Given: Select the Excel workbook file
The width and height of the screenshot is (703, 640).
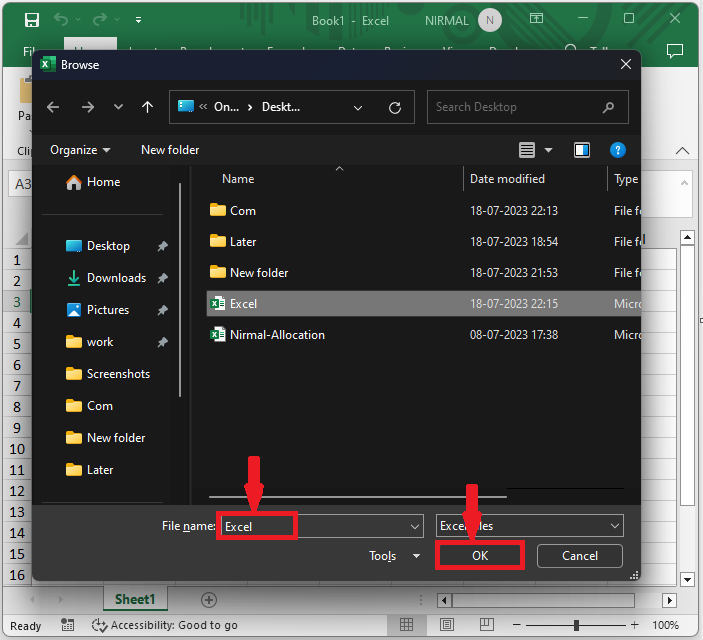Looking at the screenshot, I should pos(423,304).
